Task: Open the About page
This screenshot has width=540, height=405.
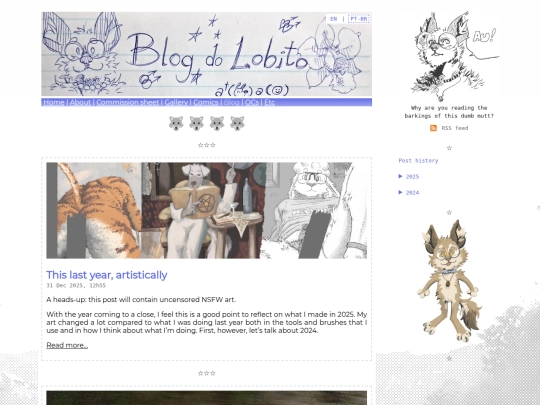Action: pyautogui.click(x=80, y=102)
